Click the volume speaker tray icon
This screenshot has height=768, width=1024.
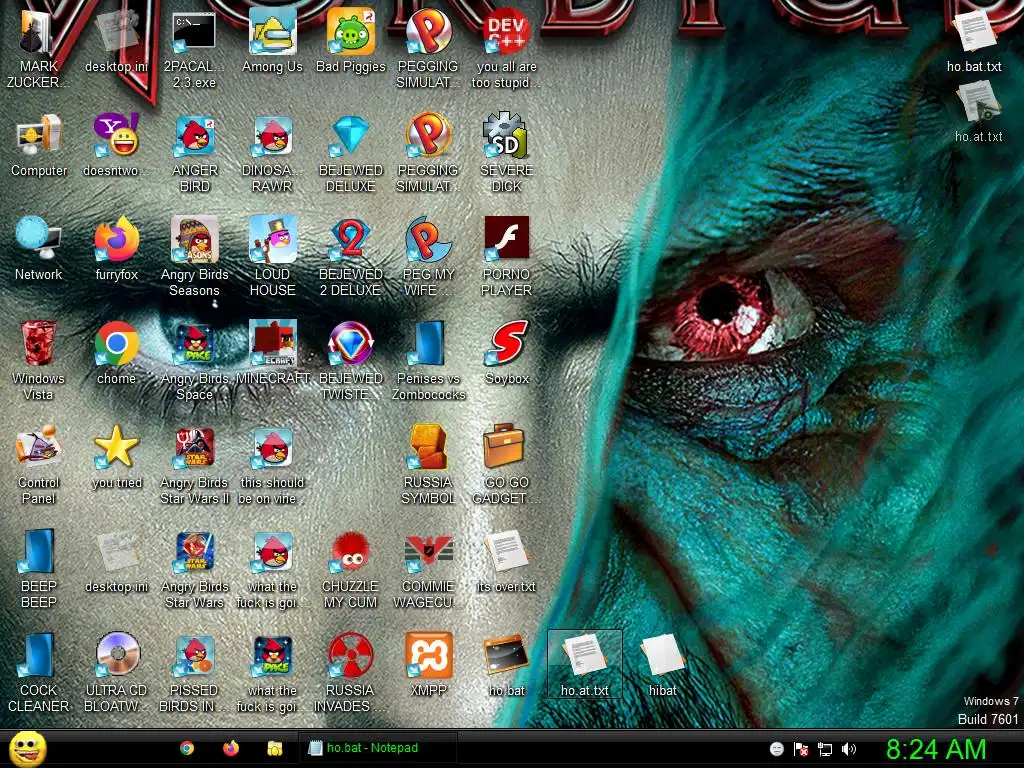click(x=849, y=749)
